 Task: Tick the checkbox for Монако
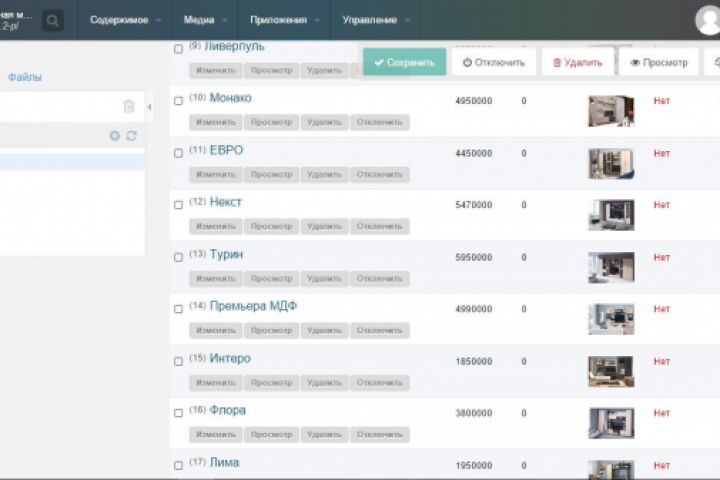click(x=179, y=101)
